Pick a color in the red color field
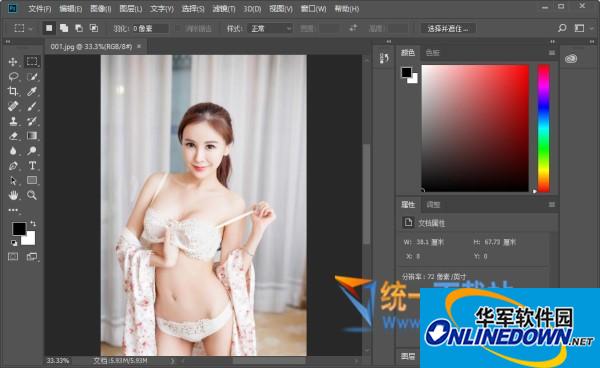This screenshot has width=600, height=368. 475,128
